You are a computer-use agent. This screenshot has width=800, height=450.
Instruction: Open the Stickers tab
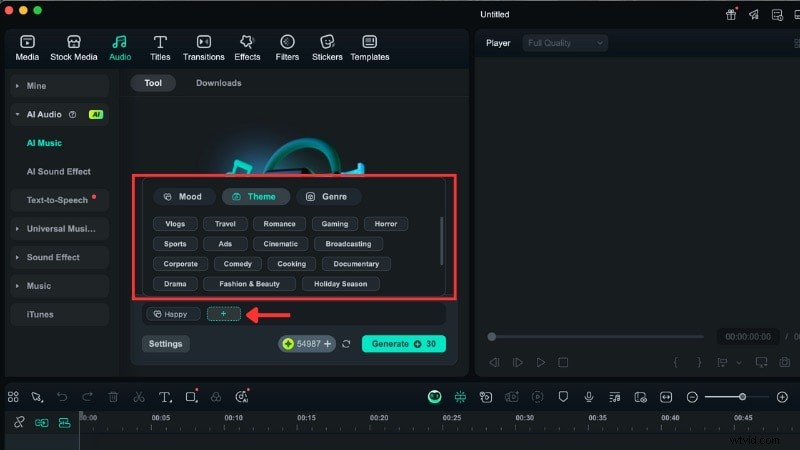327,48
